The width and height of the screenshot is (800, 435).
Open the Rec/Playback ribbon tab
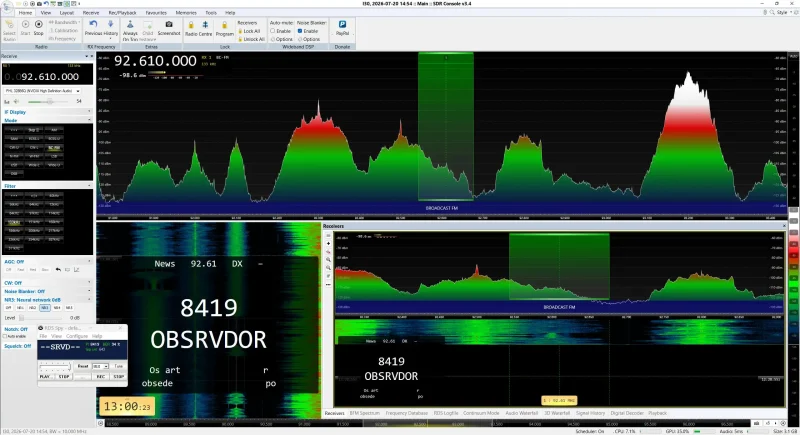tap(122, 13)
